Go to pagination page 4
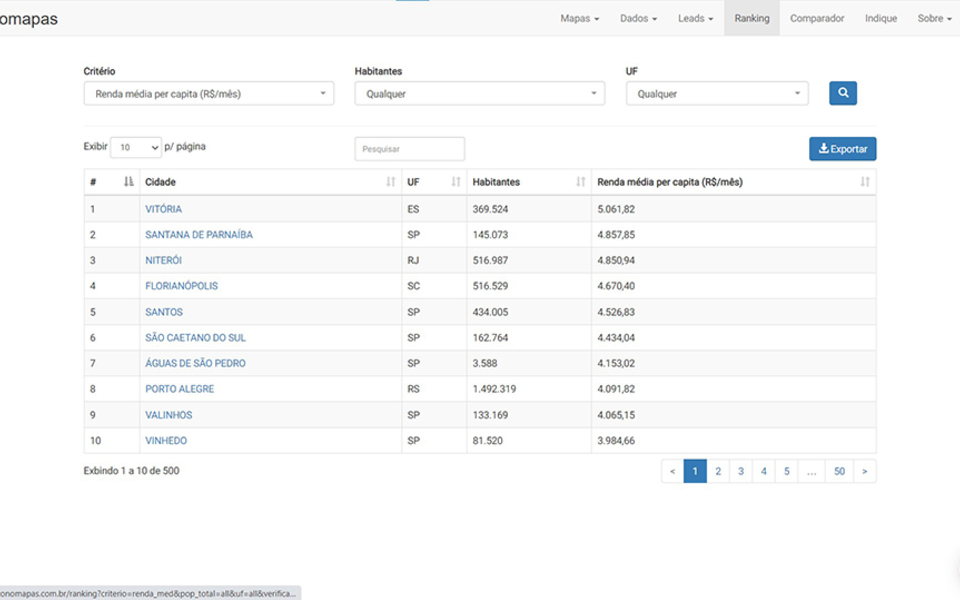The width and height of the screenshot is (960, 600). (763, 471)
